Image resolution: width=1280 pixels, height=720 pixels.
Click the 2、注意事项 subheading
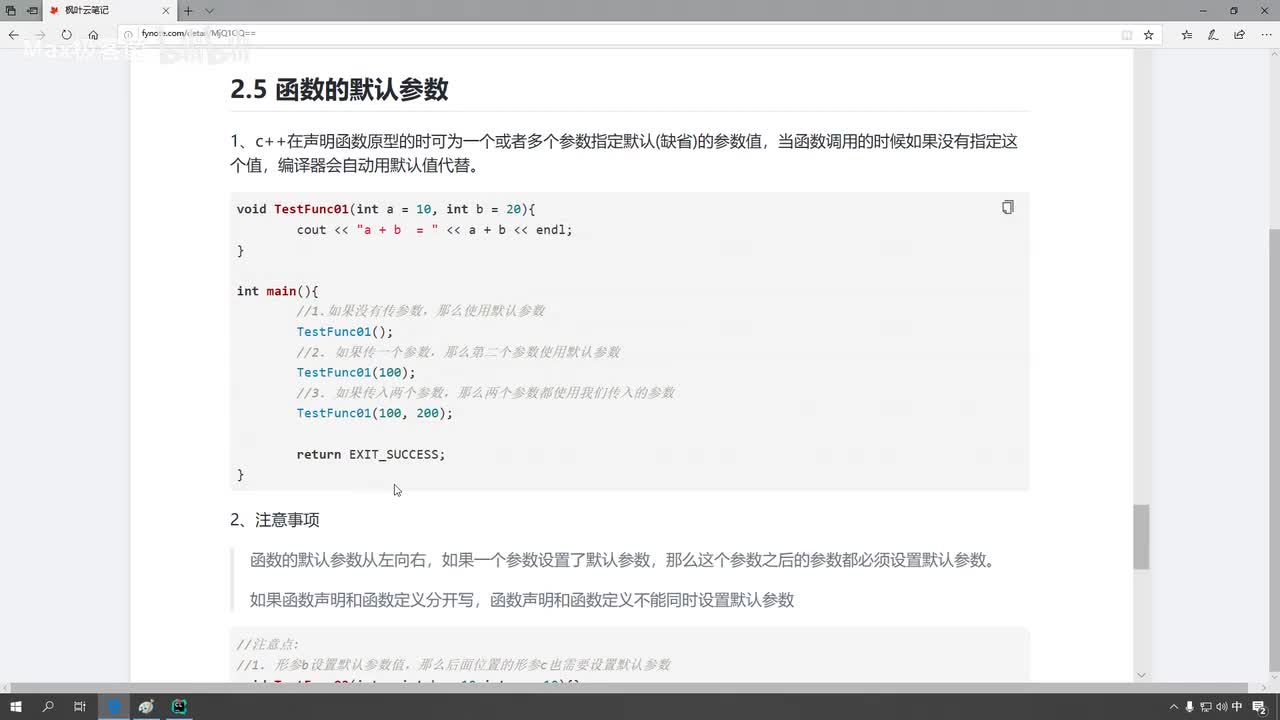tap(275, 520)
